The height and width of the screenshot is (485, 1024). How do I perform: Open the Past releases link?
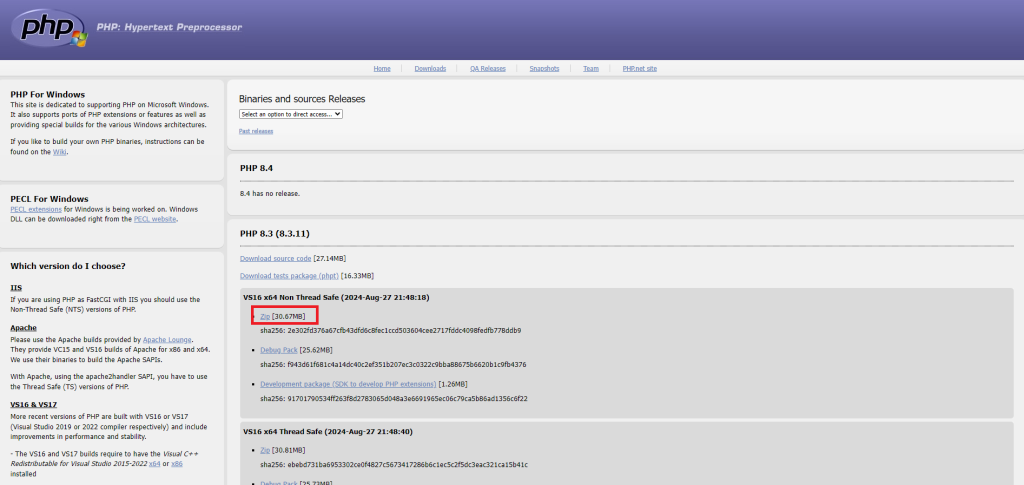[256, 131]
